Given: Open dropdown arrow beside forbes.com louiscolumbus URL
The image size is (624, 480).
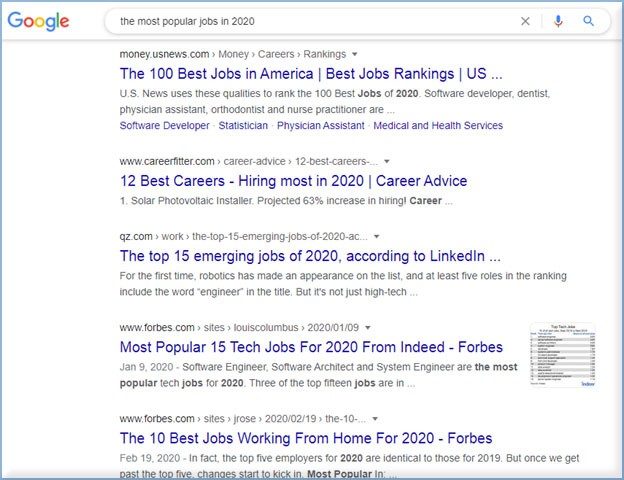Looking at the screenshot, I should pyautogui.click(x=368, y=327).
